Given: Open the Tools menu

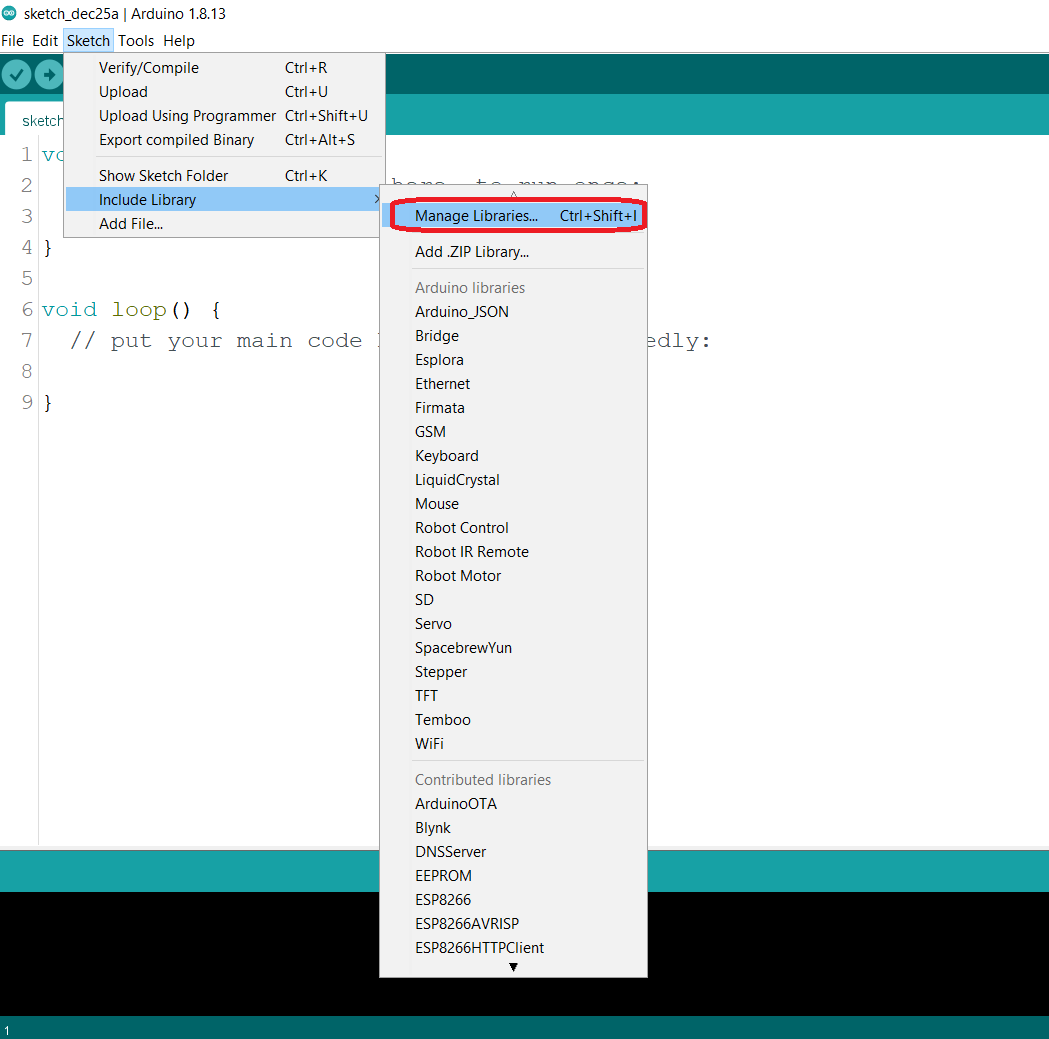Looking at the screenshot, I should (136, 41).
